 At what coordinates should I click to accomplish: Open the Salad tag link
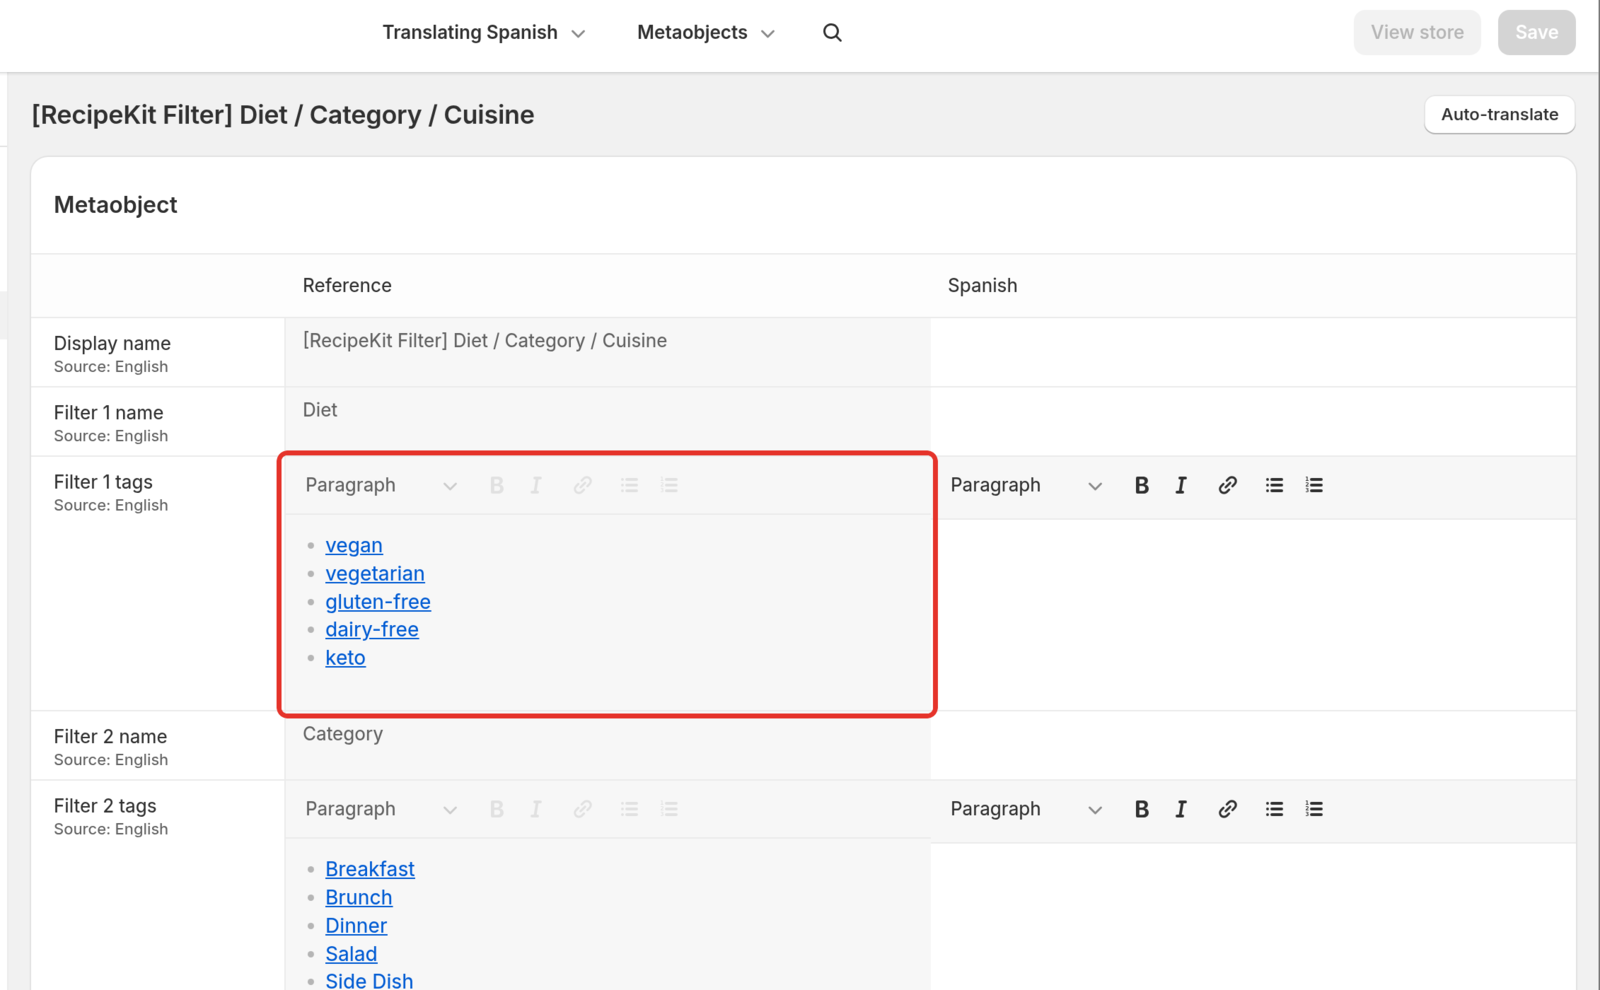(351, 954)
